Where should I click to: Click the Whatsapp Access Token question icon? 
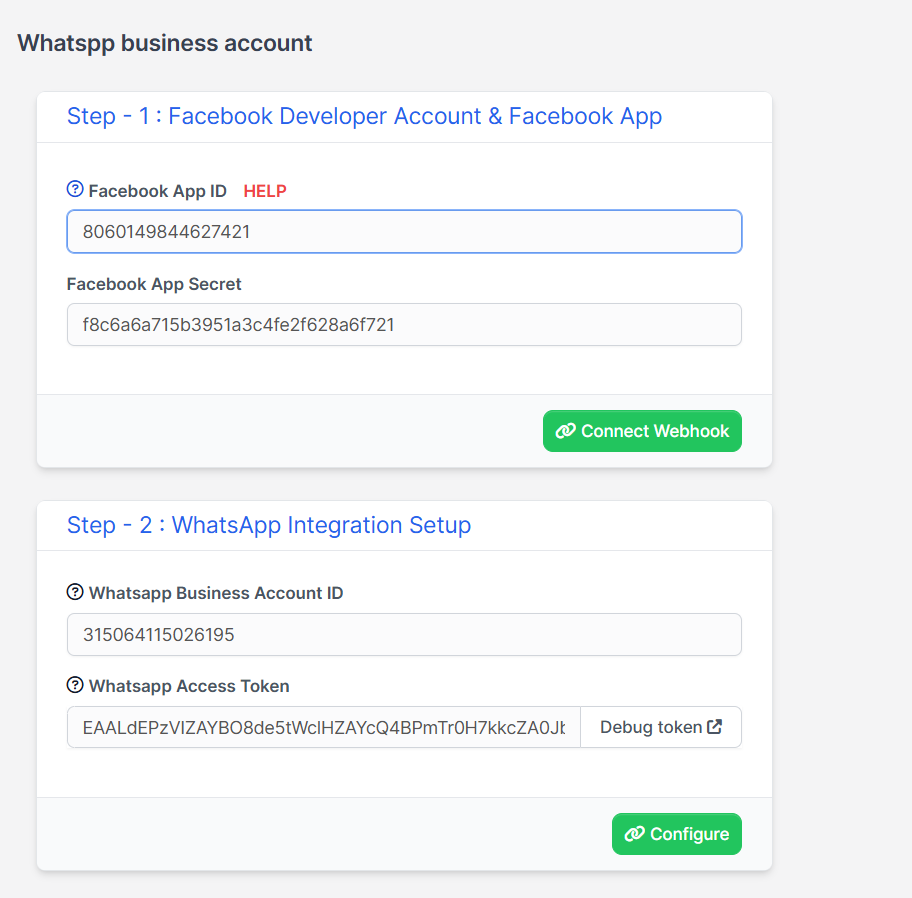(x=75, y=685)
